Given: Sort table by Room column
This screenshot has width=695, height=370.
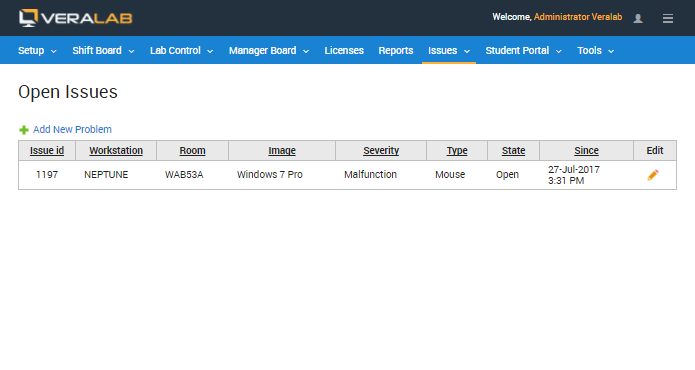Looking at the screenshot, I should click(x=192, y=151).
